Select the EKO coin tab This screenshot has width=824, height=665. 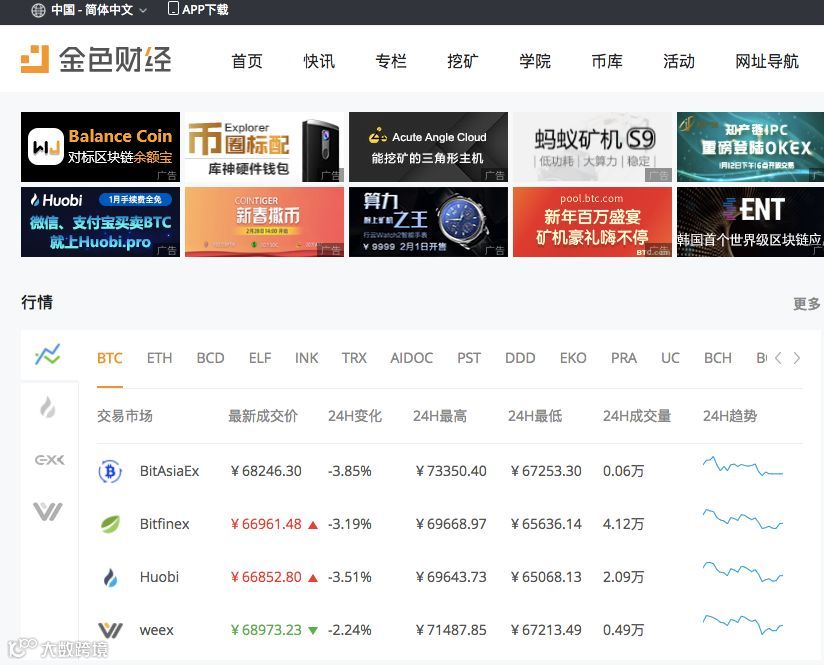point(573,359)
